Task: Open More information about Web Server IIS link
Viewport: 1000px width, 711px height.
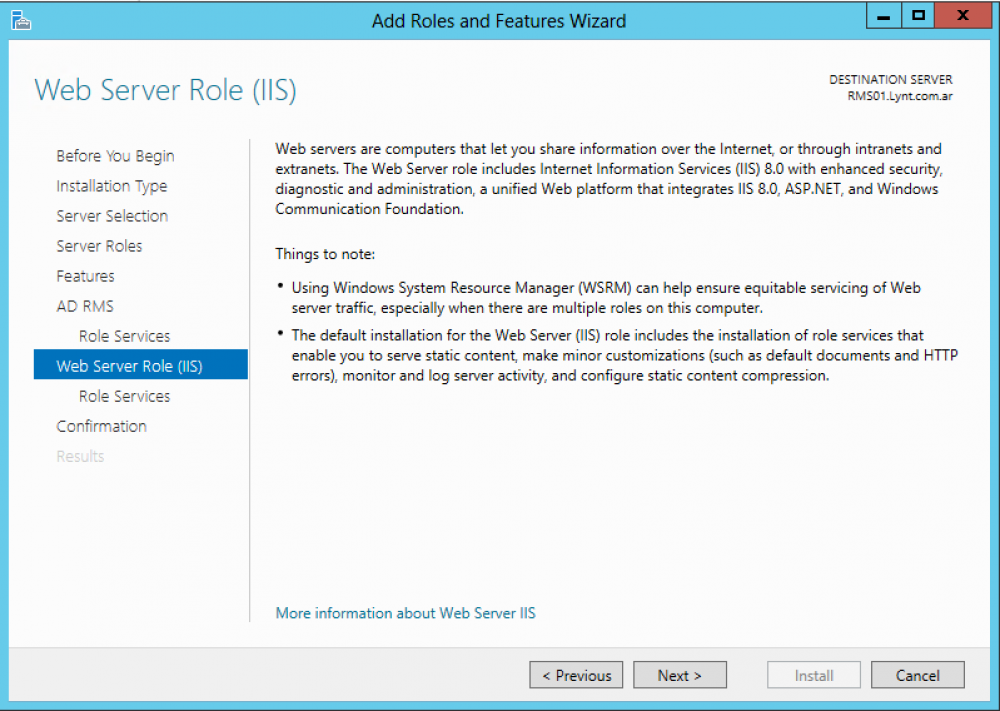Action: pos(406,613)
